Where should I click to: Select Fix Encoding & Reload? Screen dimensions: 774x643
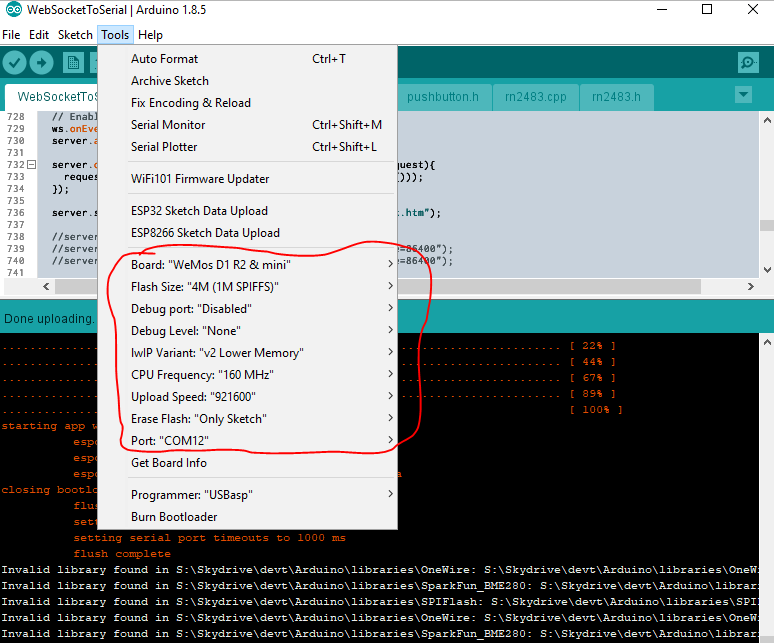[x=247, y=103]
